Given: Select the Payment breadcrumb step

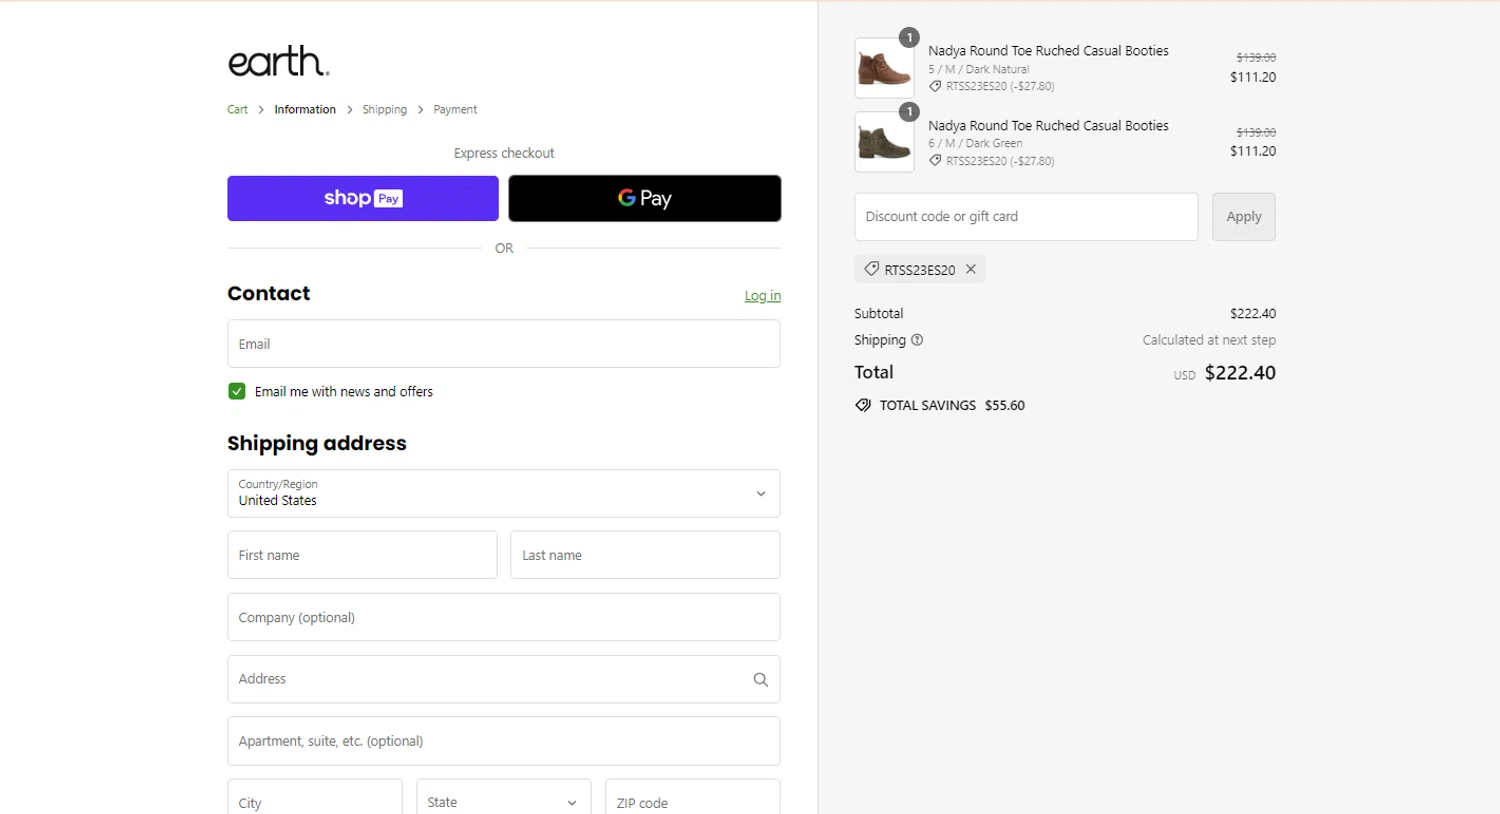Looking at the screenshot, I should coord(455,110).
